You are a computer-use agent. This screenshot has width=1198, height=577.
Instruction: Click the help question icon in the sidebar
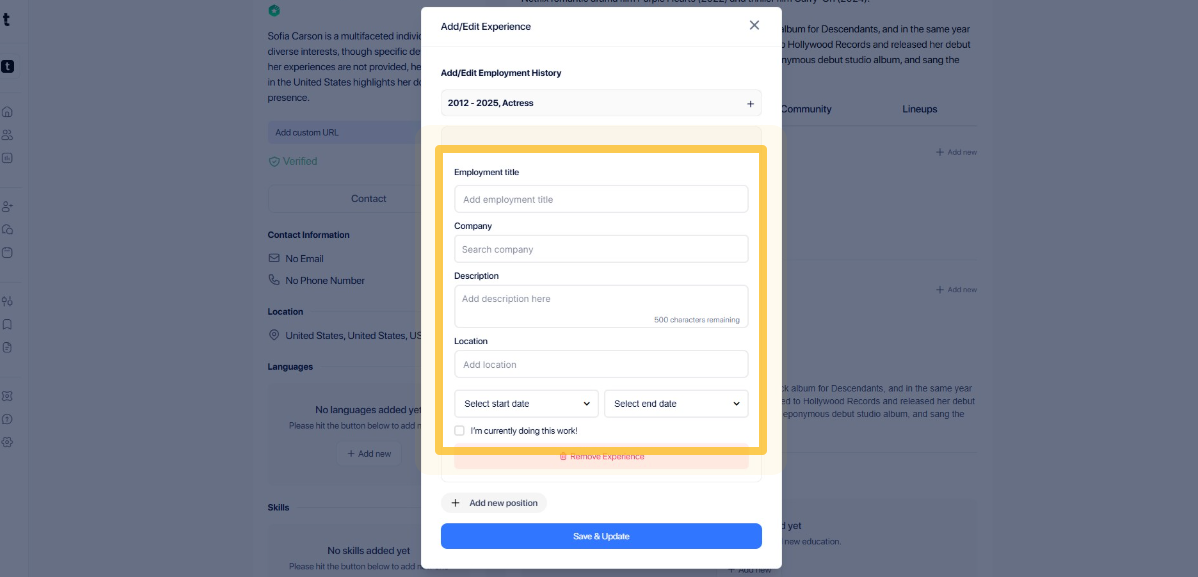coord(8,419)
